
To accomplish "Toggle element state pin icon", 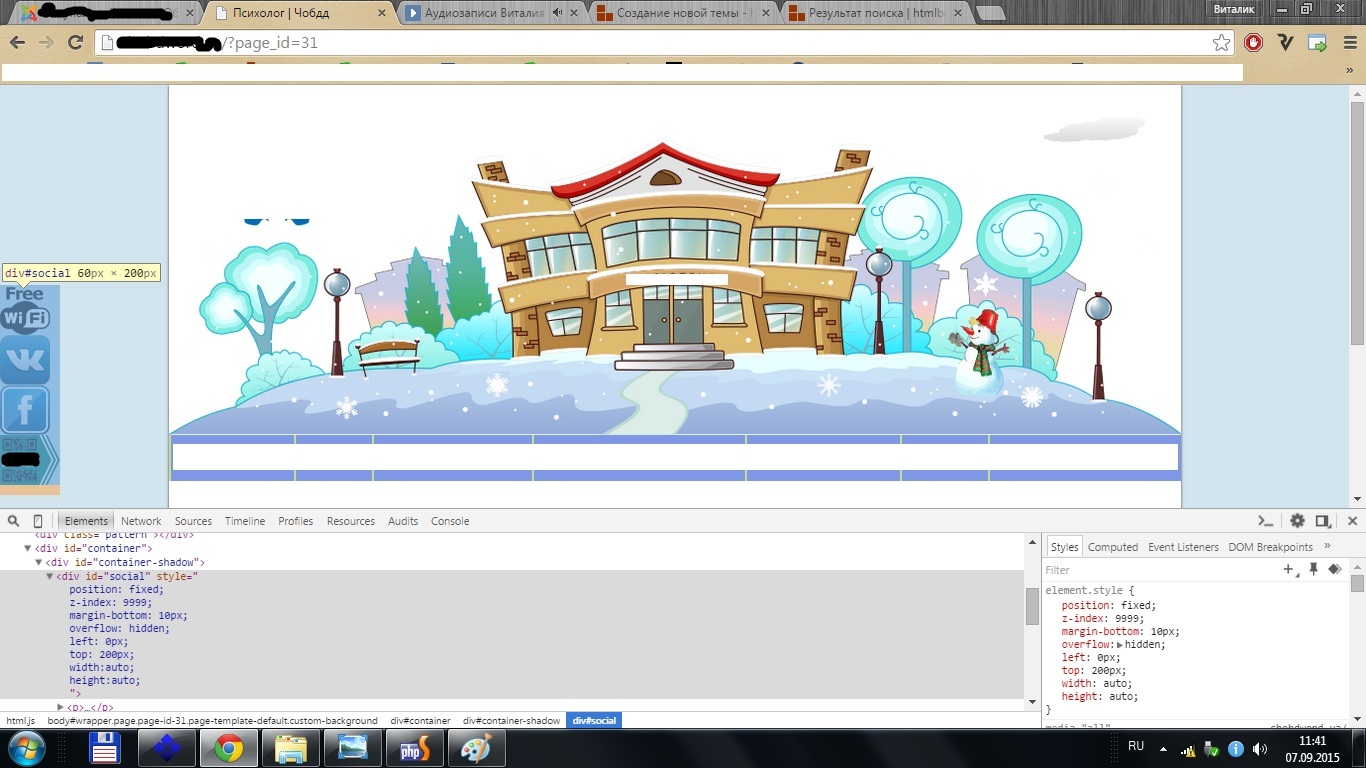I will click(x=1313, y=569).
